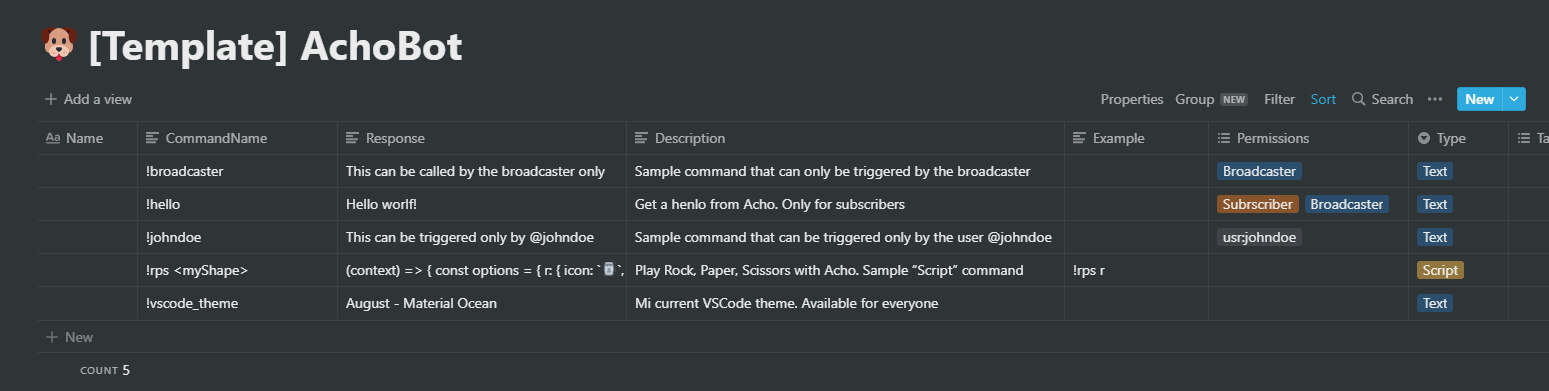This screenshot has height=391, width=1549.
Task: Select the orange Subrscriber permission tag
Action: click(1258, 204)
